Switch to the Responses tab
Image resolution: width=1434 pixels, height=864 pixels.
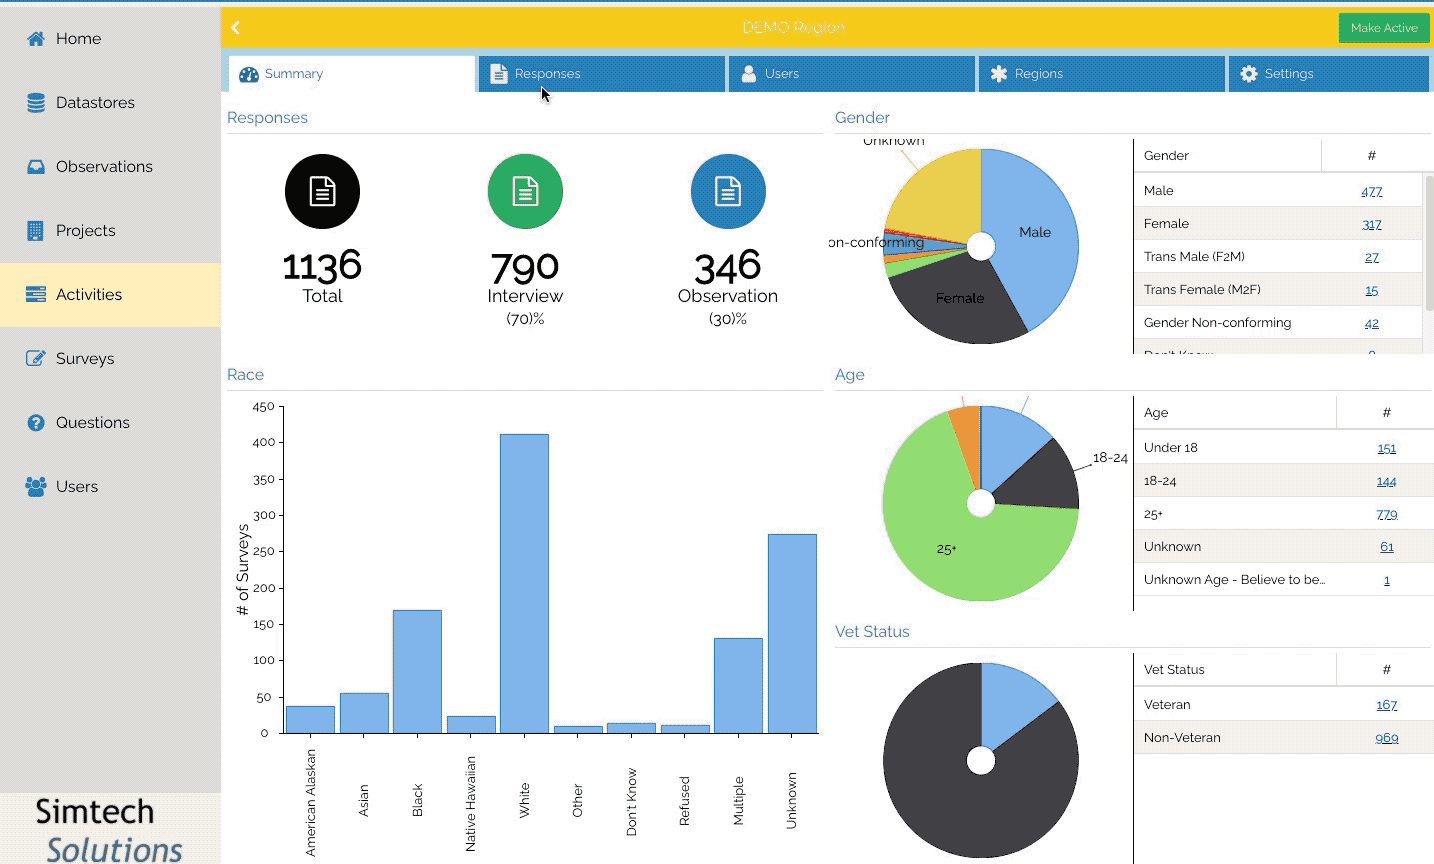click(x=601, y=74)
